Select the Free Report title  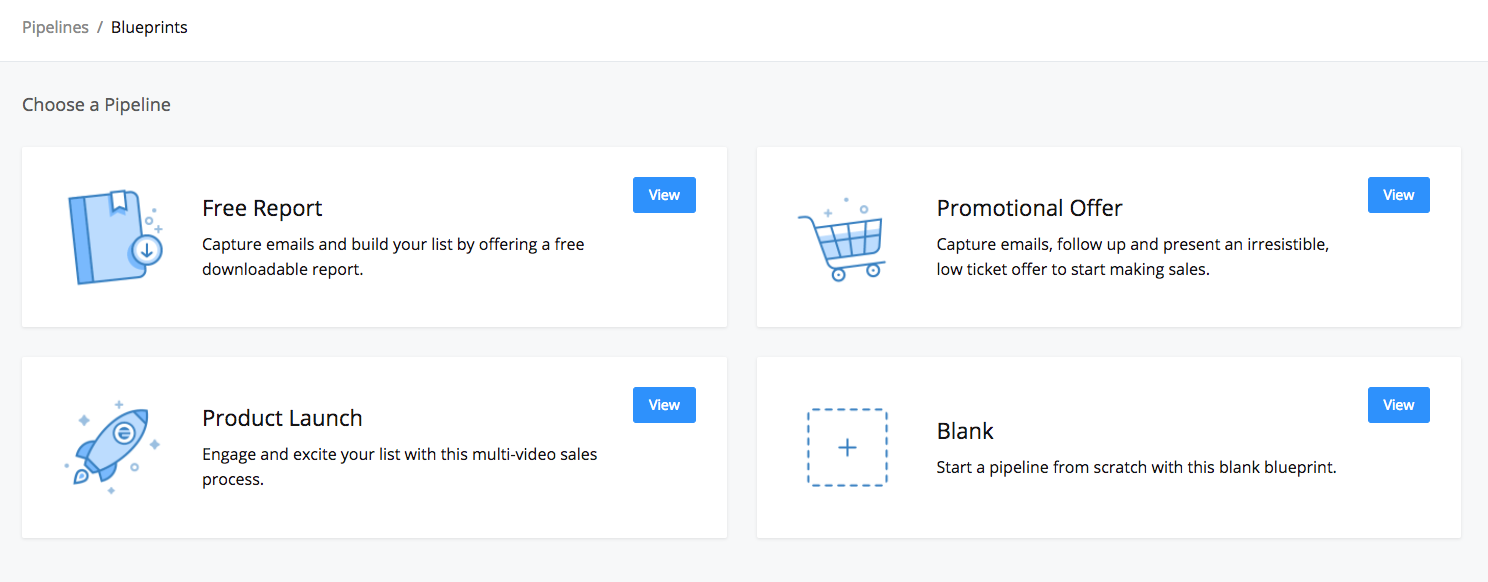[x=262, y=208]
